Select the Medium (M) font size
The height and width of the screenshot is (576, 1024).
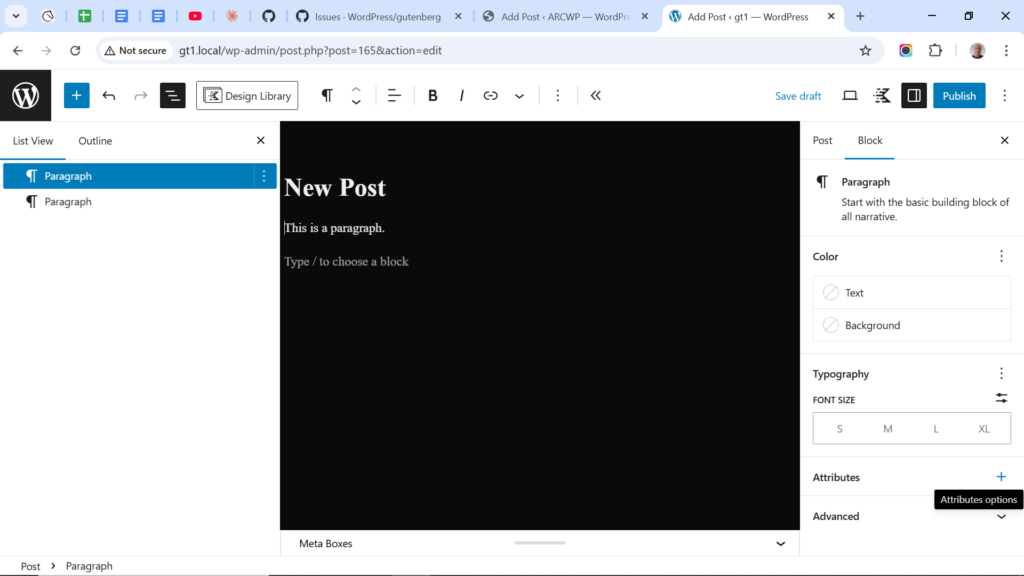pyautogui.click(x=887, y=429)
